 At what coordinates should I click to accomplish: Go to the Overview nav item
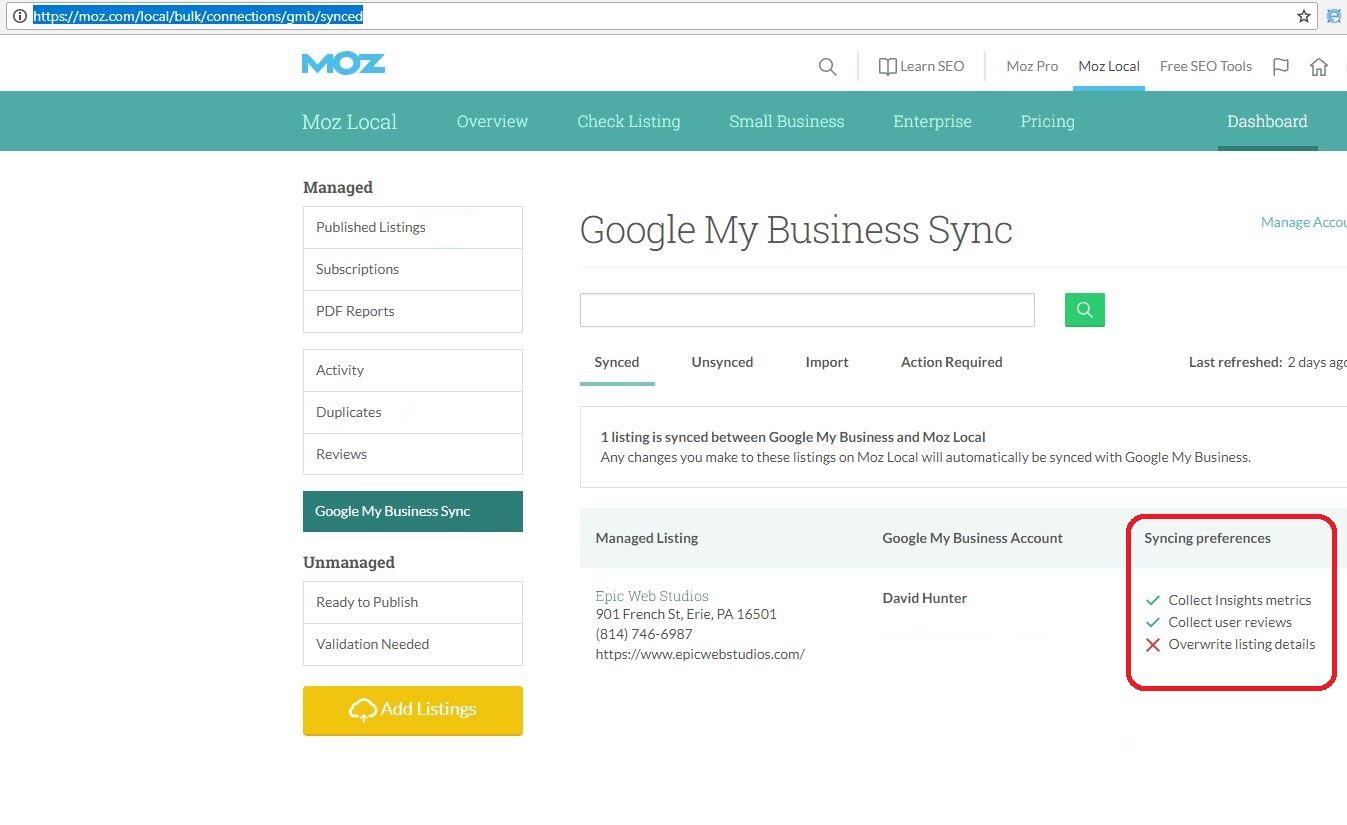tap(492, 121)
